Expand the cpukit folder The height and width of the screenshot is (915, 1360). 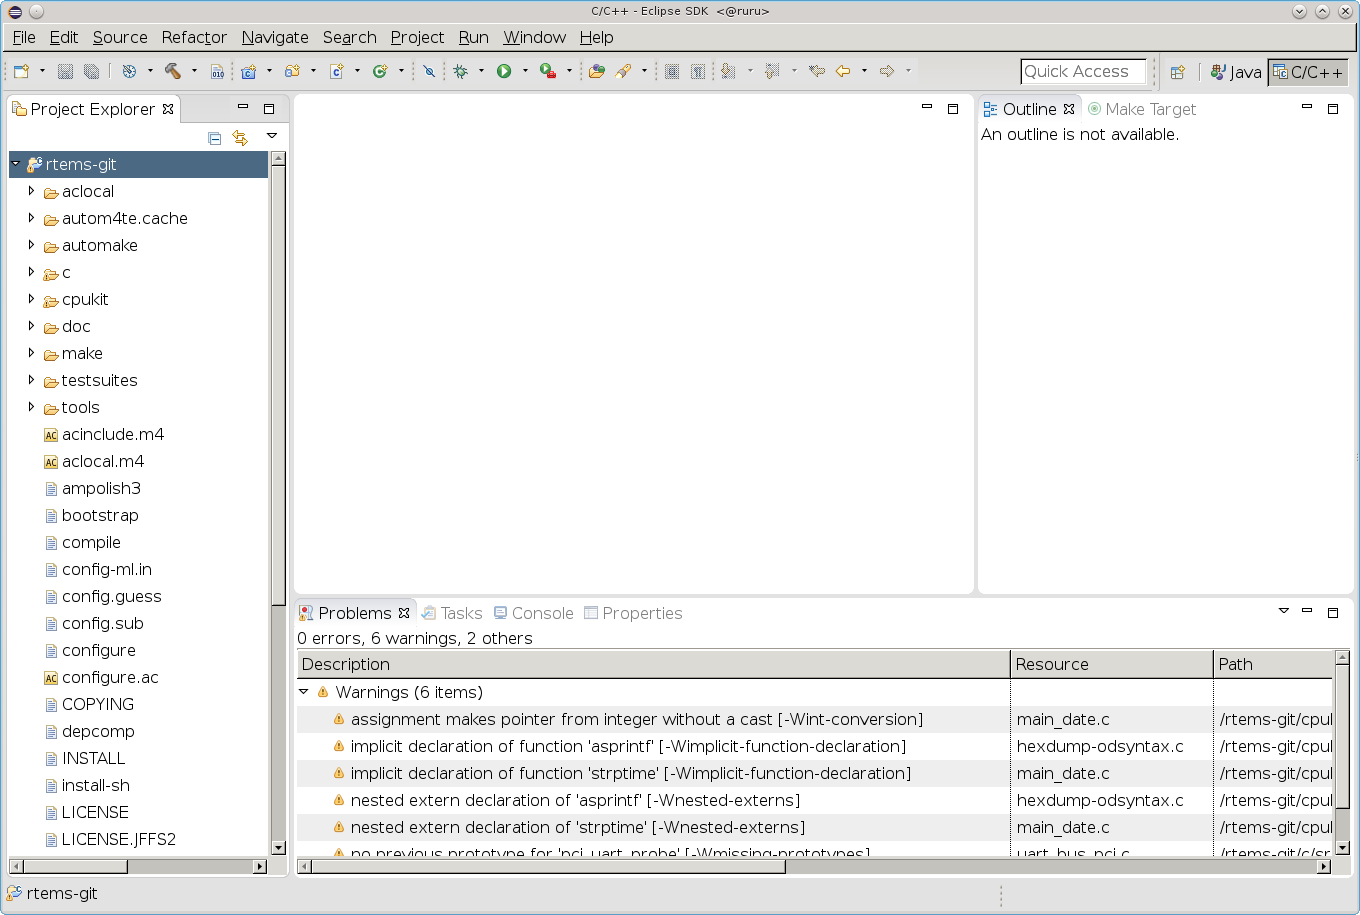(32, 299)
